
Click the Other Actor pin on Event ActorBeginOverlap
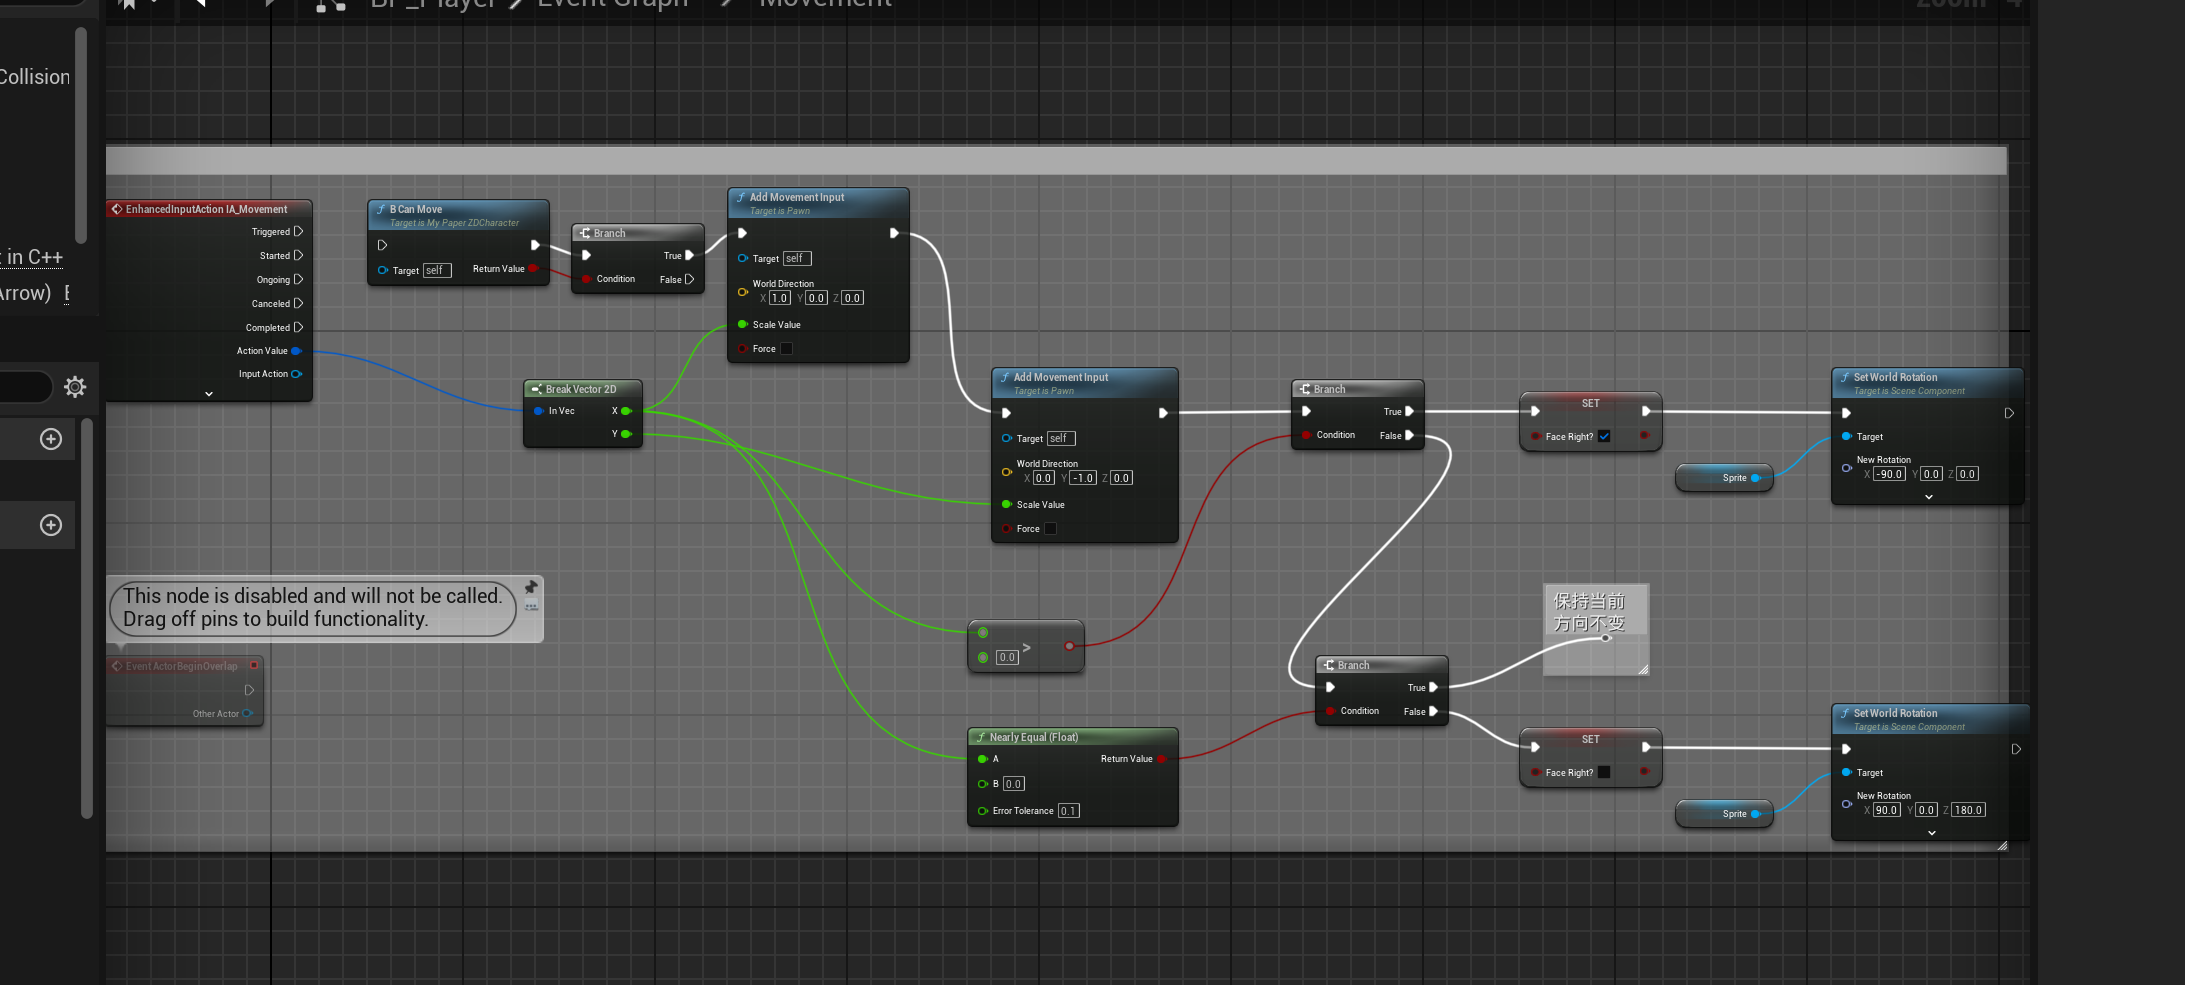pyautogui.click(x=247, y=713)
